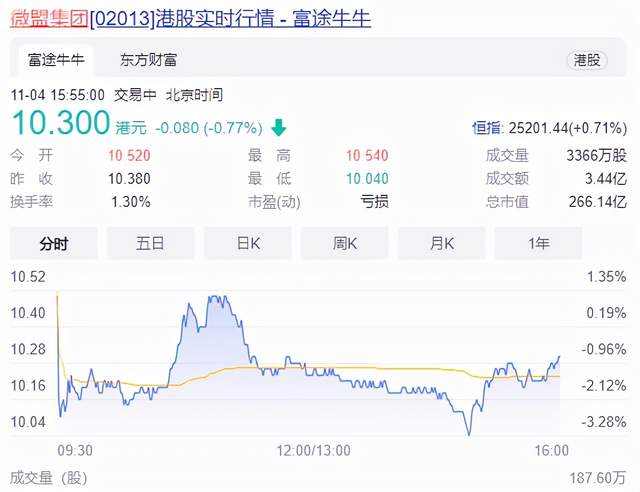Click the change value -0.080 (-0.77%)
This screenshot has width=640, height=492.
(x=209, y=128)
